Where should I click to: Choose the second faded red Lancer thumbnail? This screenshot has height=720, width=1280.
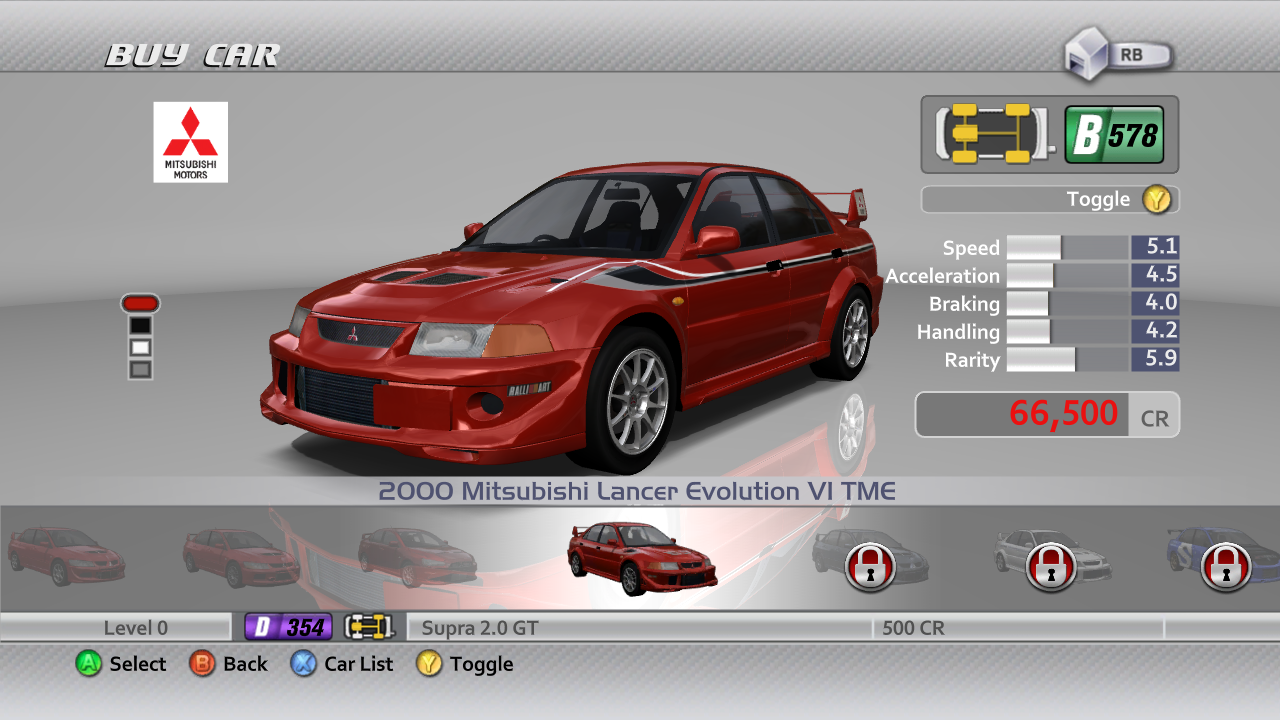pyautogui.click(x=241, y=556)
